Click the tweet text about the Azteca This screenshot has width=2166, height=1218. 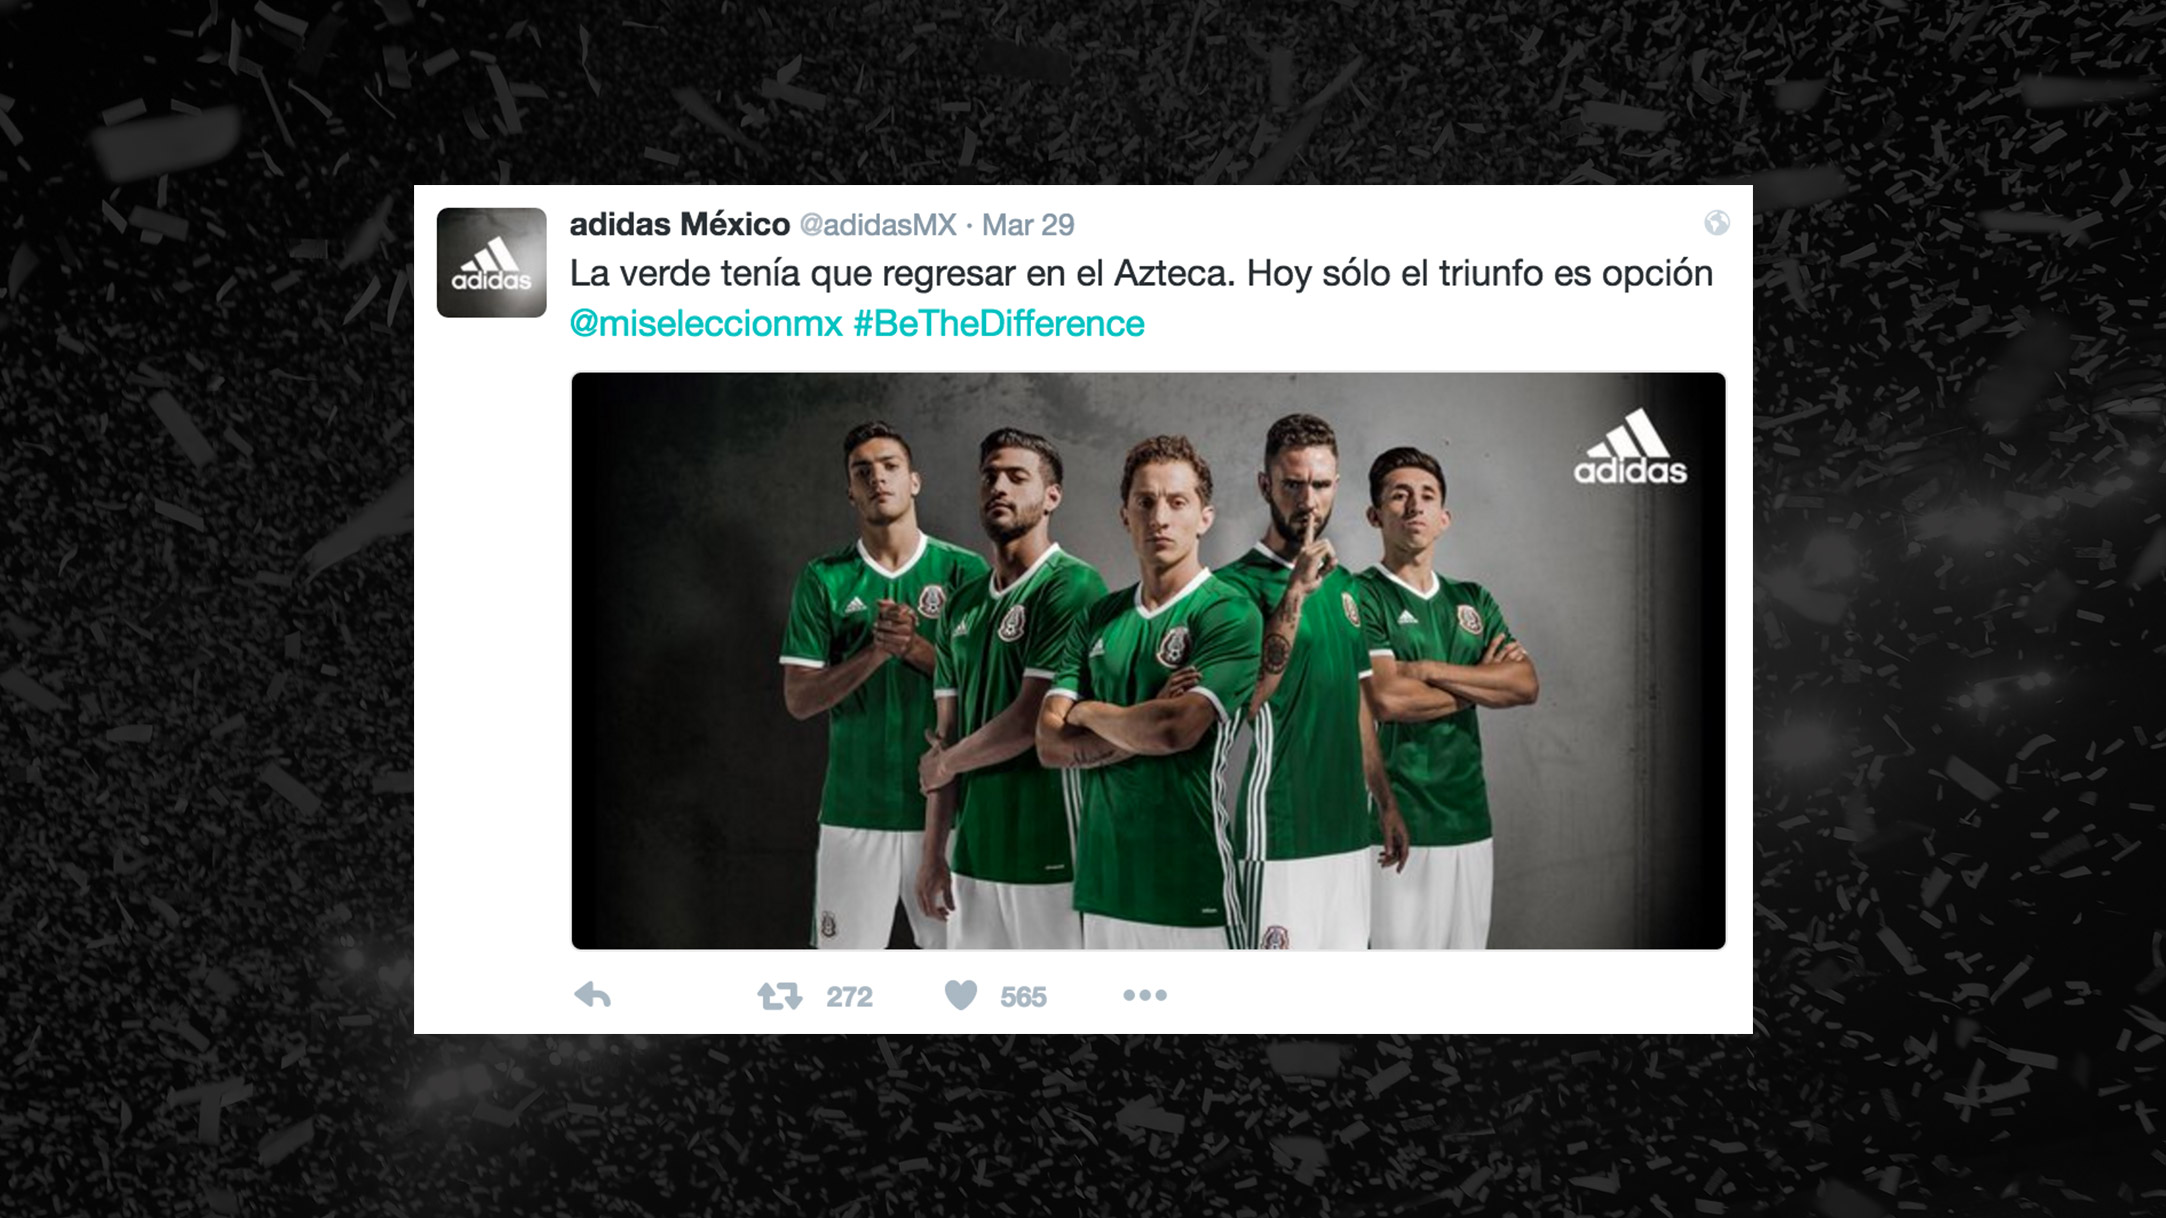coord(1141,273)
